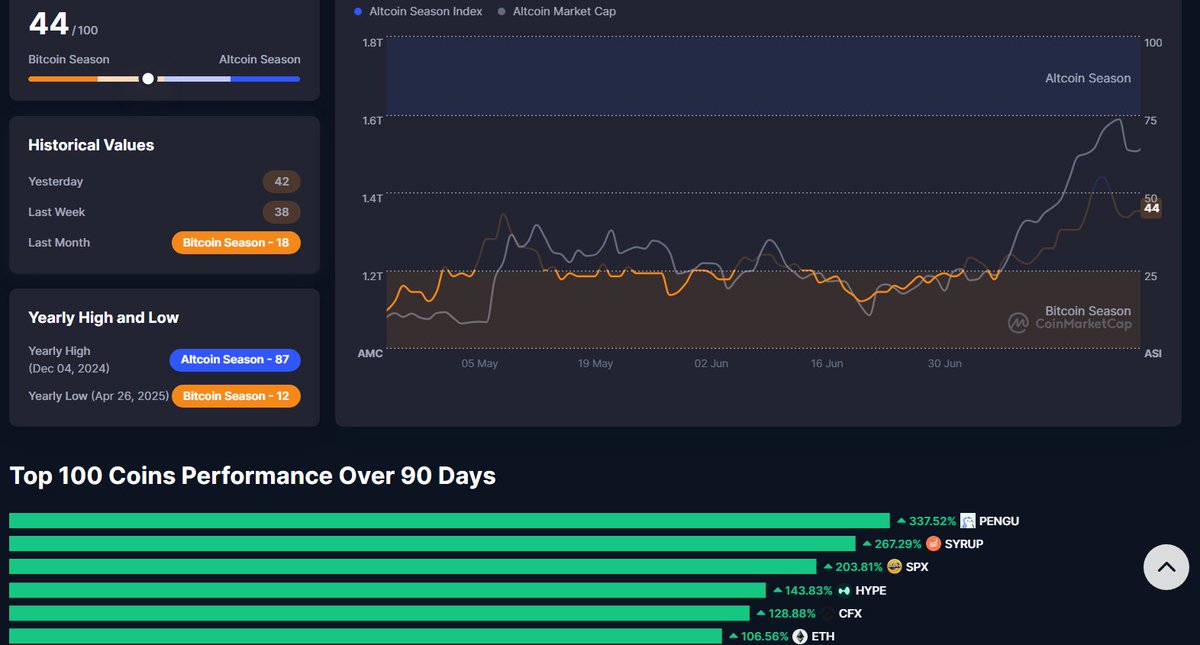The height and width of the screenshot is (645, 1200).
Task: Click 'Altcoin Season' zone label in chart
Action: 1088,78
